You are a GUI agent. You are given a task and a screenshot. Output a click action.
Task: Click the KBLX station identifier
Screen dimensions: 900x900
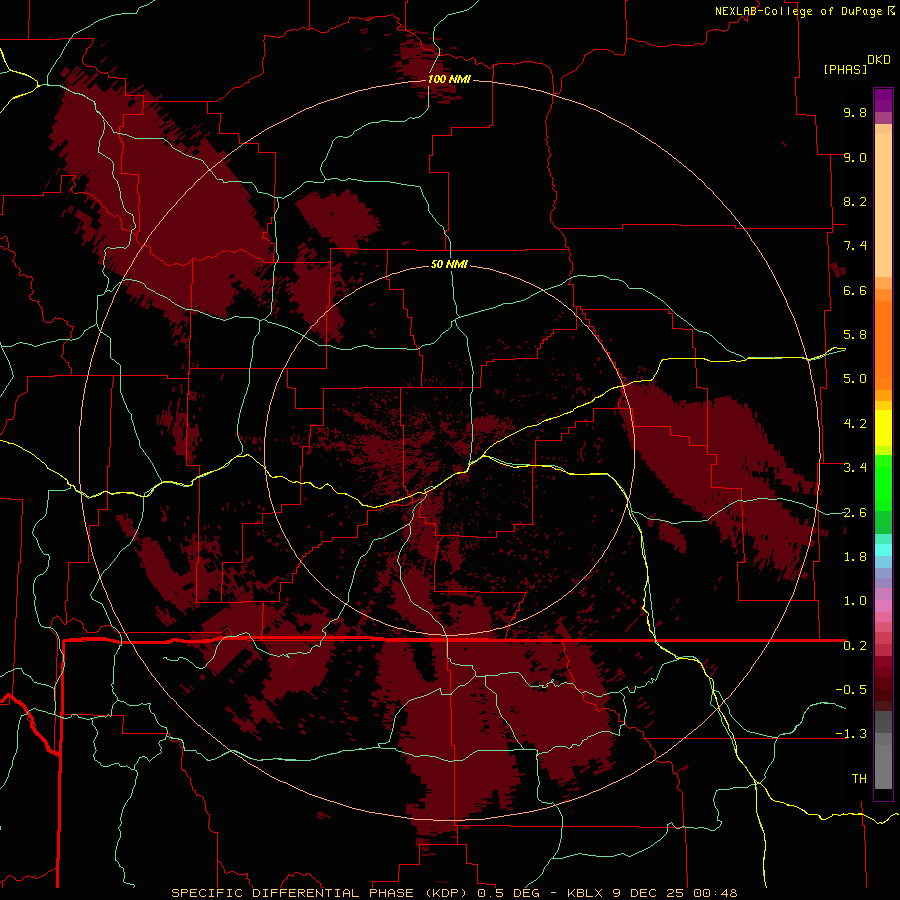pos(584,893)
